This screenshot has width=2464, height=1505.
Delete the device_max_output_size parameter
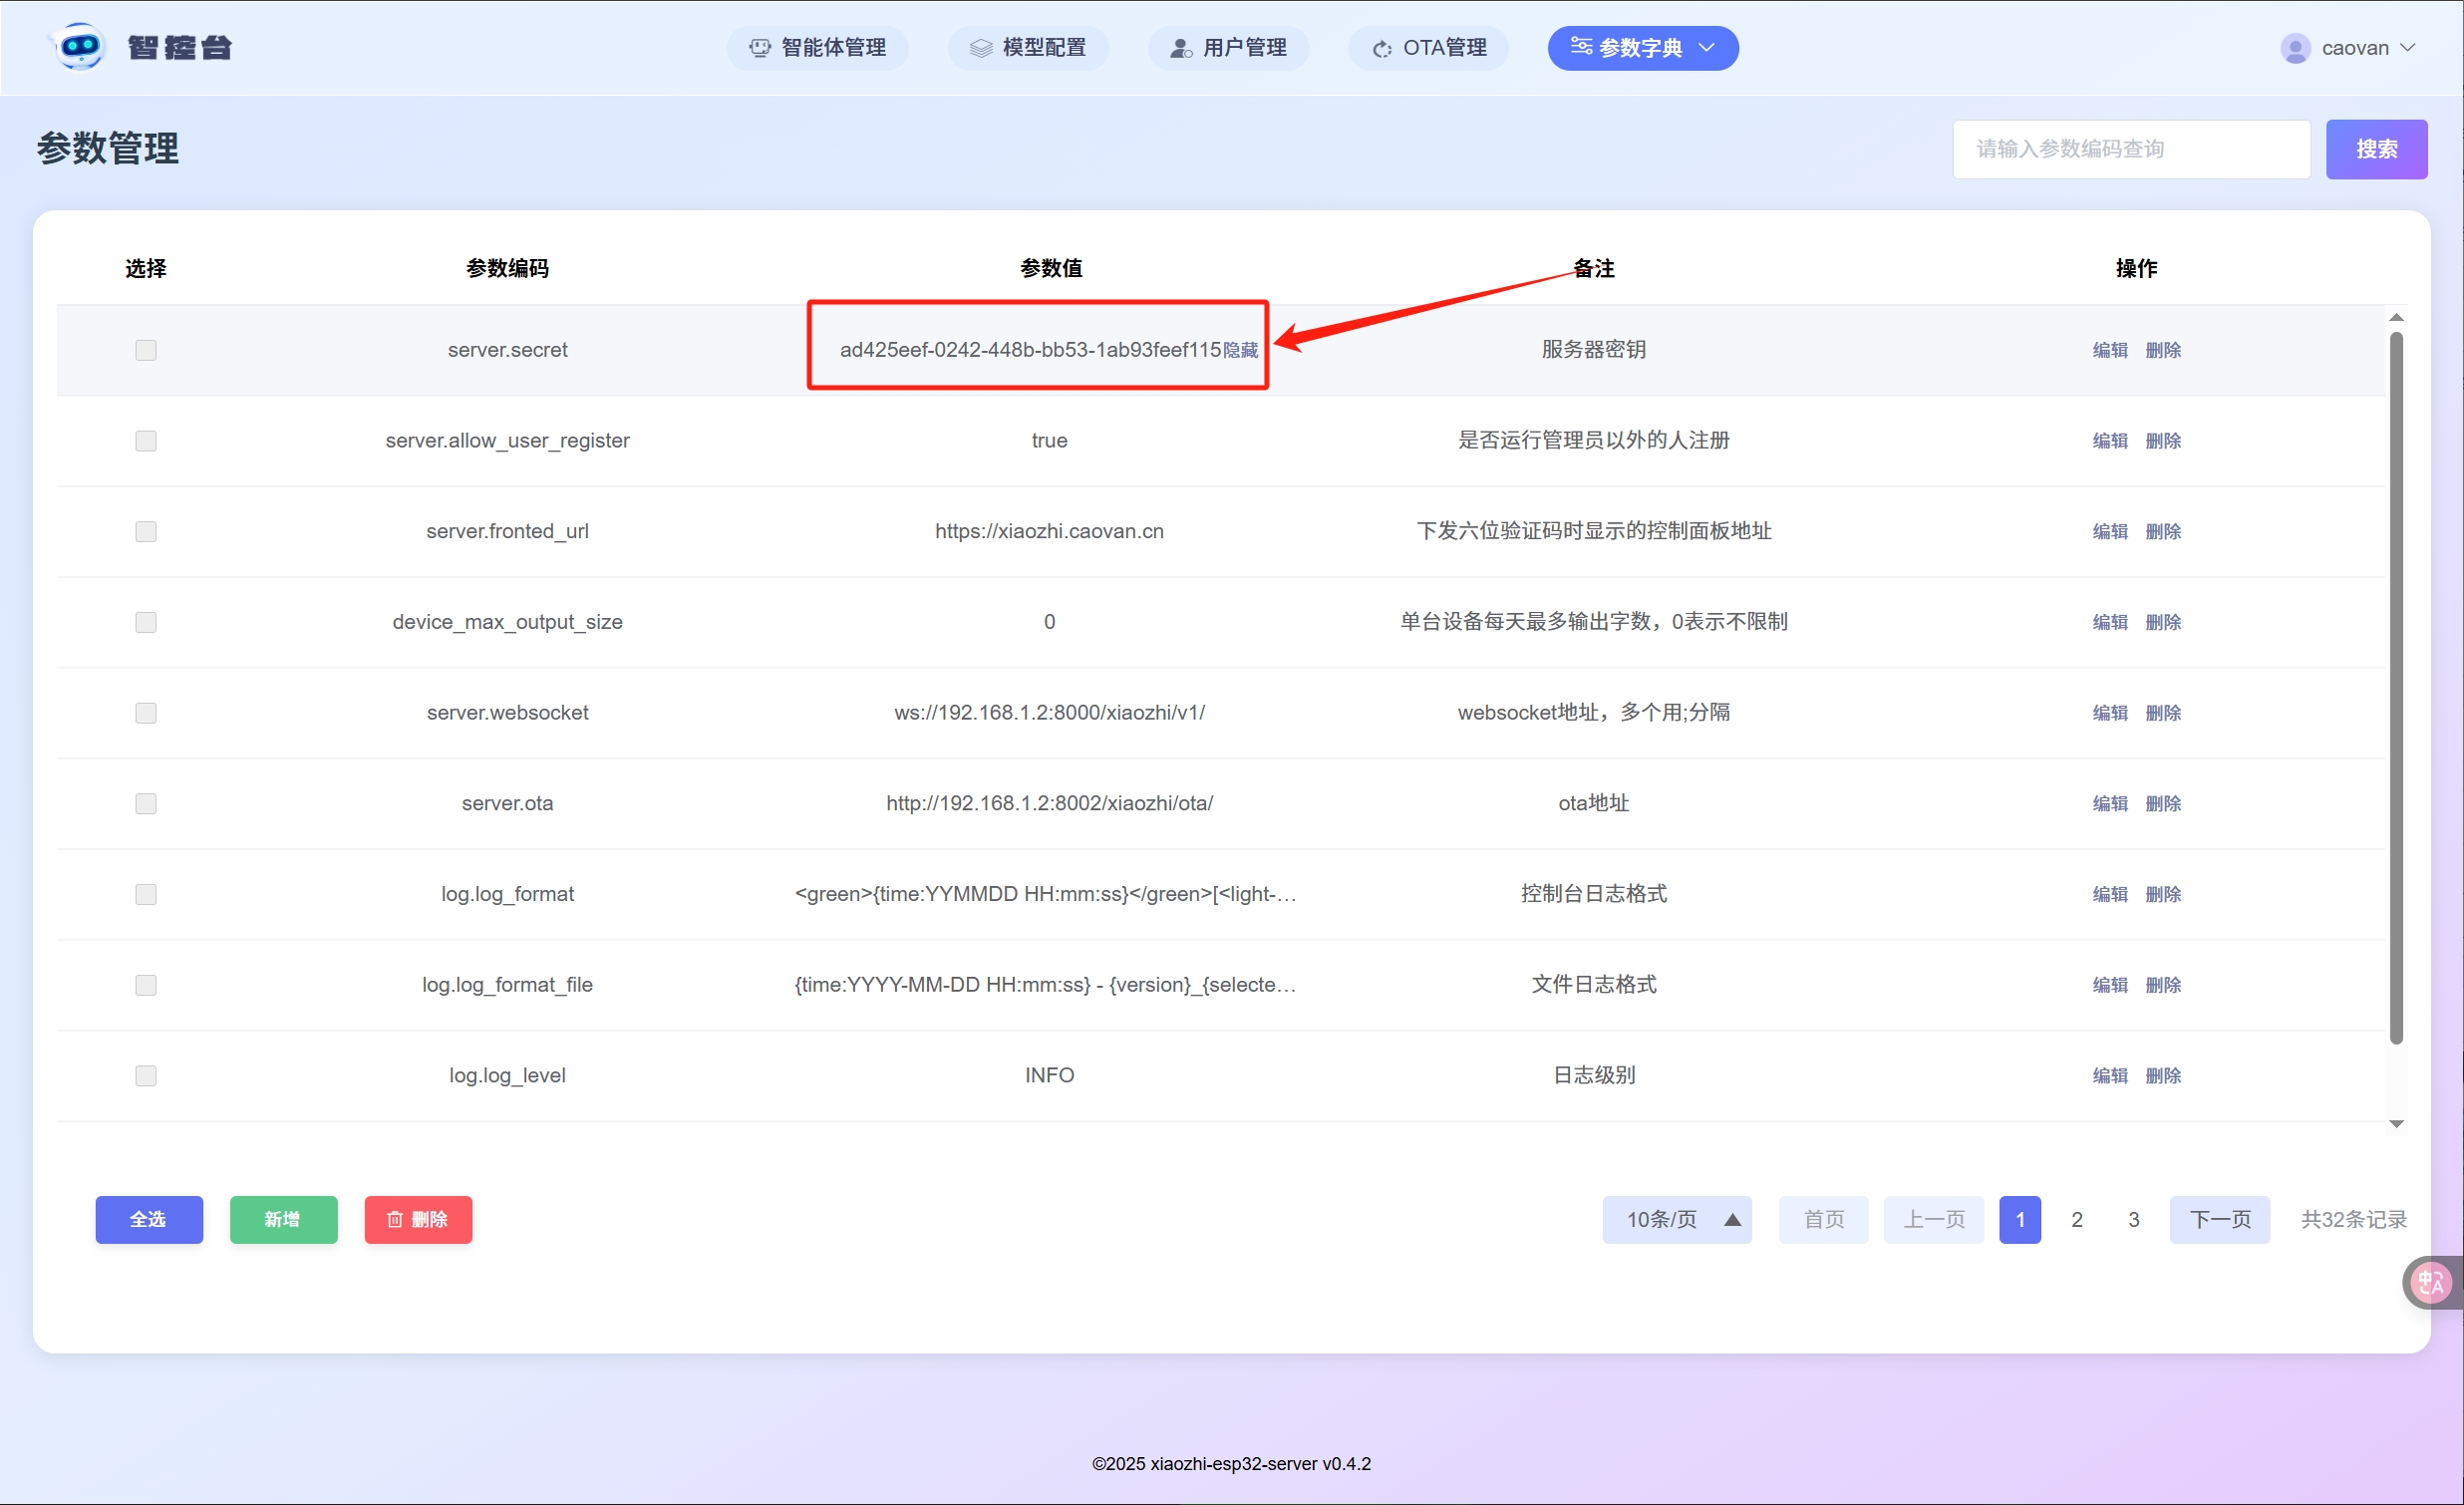pos(2163,622)
